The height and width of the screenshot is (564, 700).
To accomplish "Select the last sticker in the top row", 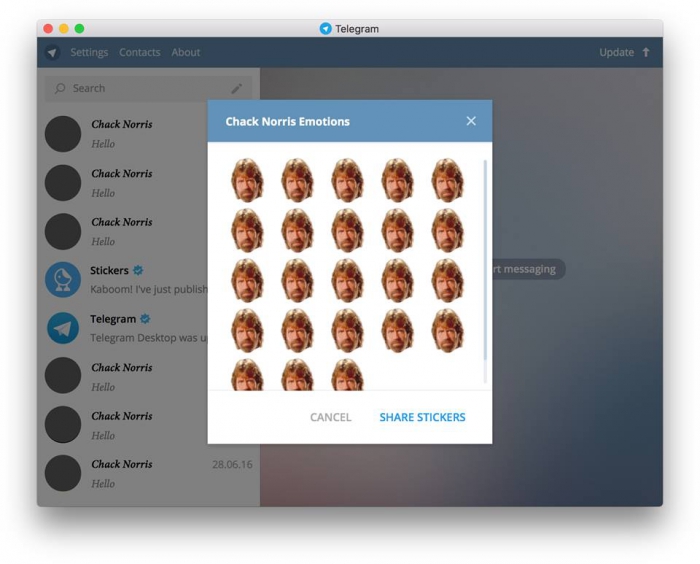I will 447,180.
